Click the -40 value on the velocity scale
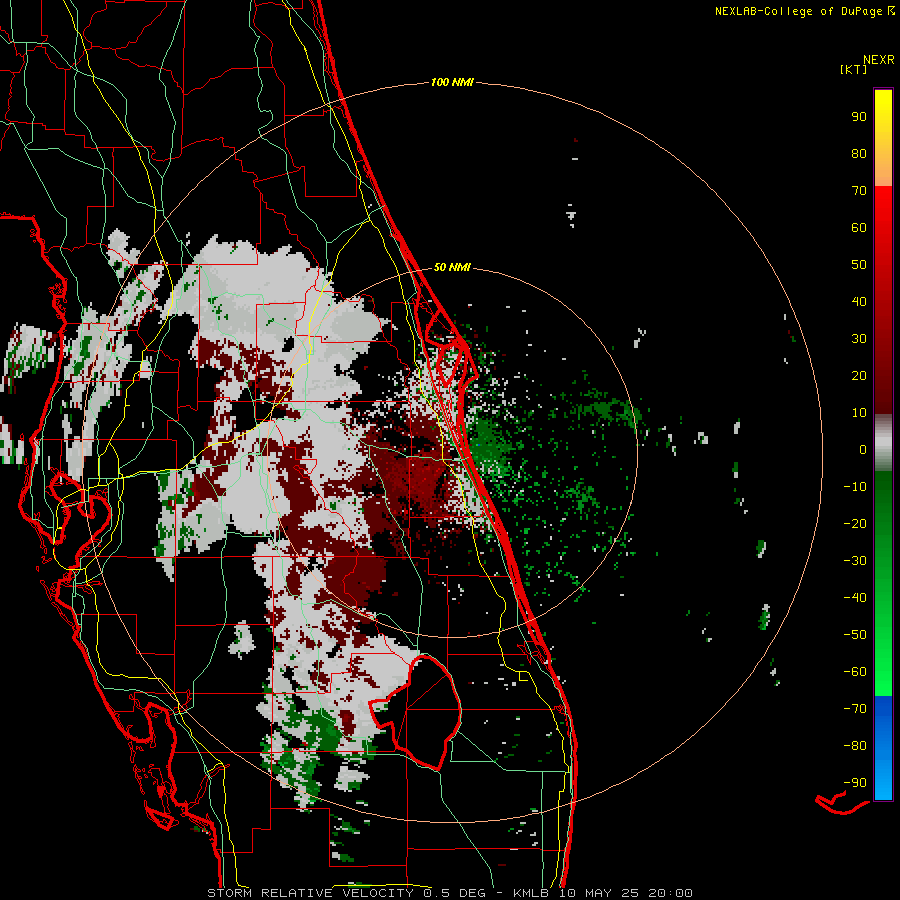 pyautogui.click(x=855, y=598)
